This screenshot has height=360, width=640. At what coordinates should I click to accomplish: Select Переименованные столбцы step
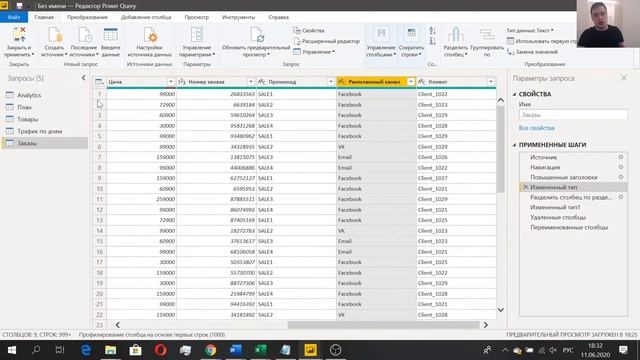point(573,227)
